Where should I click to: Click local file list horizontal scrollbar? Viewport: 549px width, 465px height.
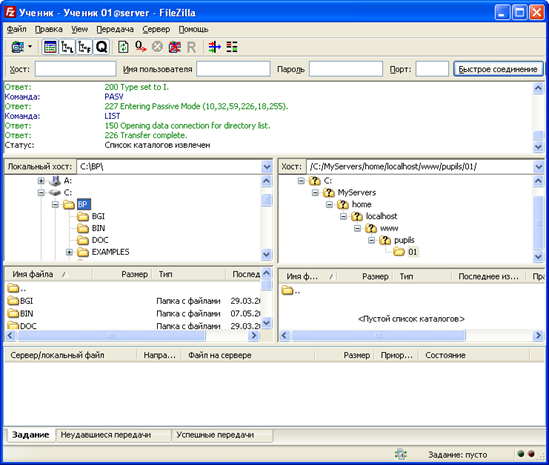pyautogui.click(x=132, y=335)
